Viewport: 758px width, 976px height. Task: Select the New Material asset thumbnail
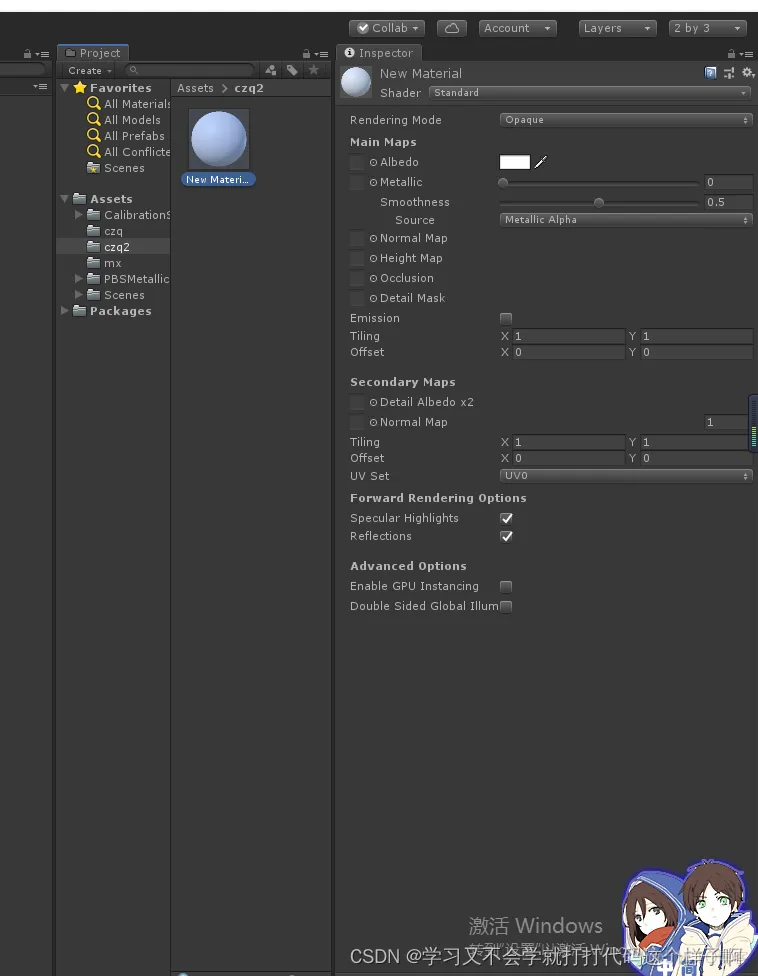click(x=218, y=139)
